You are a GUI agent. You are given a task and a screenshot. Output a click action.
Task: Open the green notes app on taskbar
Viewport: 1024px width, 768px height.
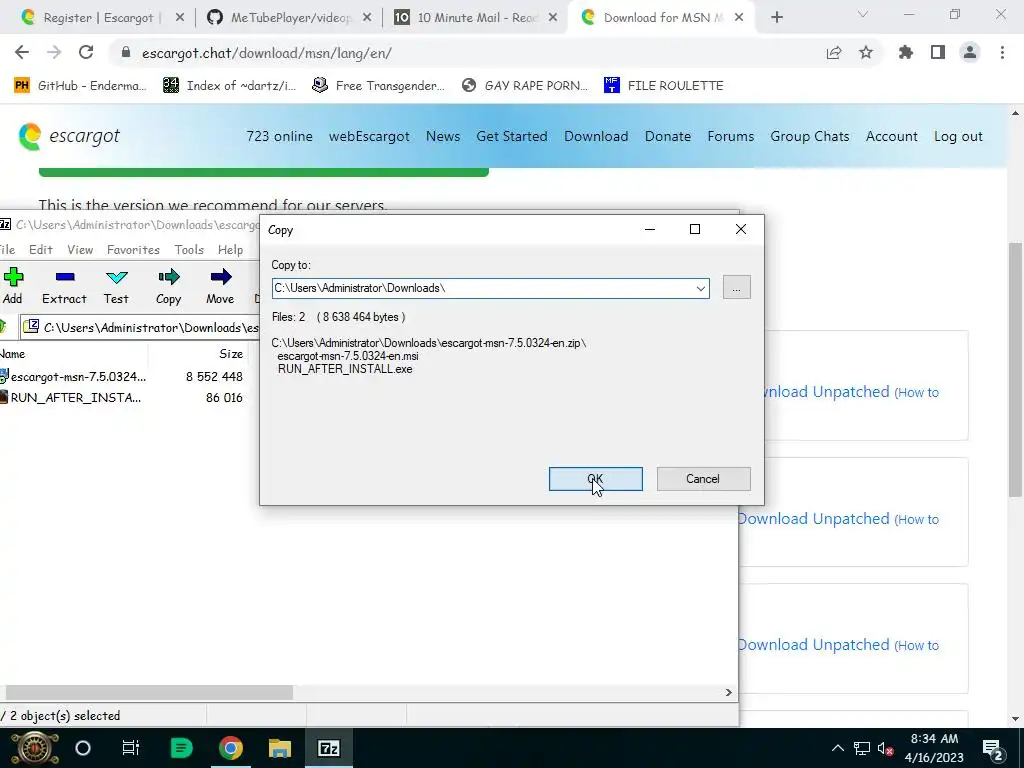tap(181, 748)
